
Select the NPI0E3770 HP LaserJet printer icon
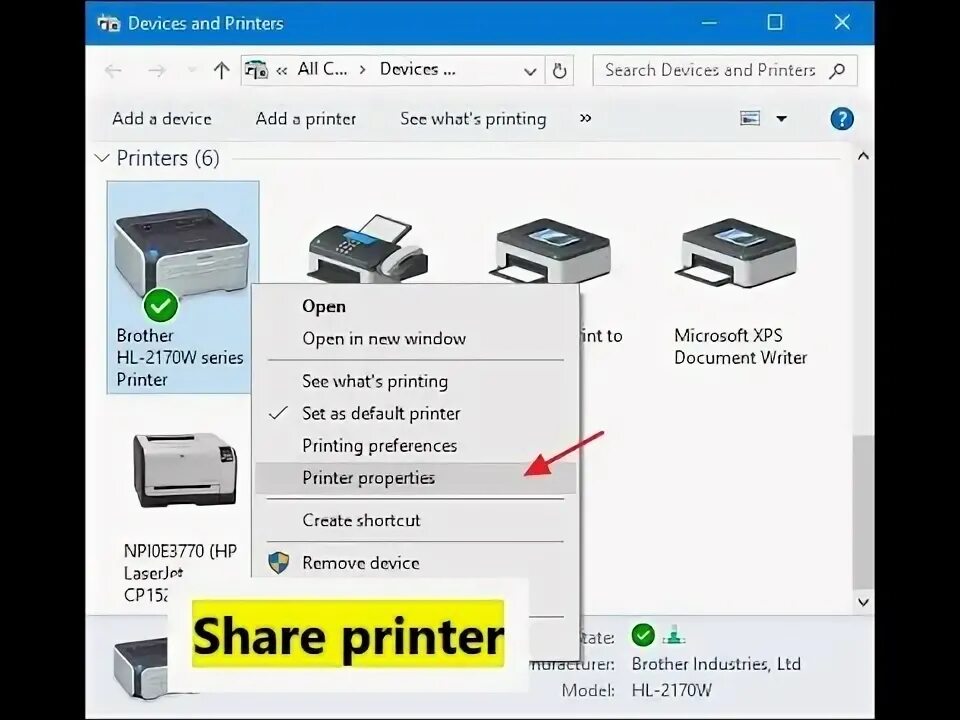(185, 469)
